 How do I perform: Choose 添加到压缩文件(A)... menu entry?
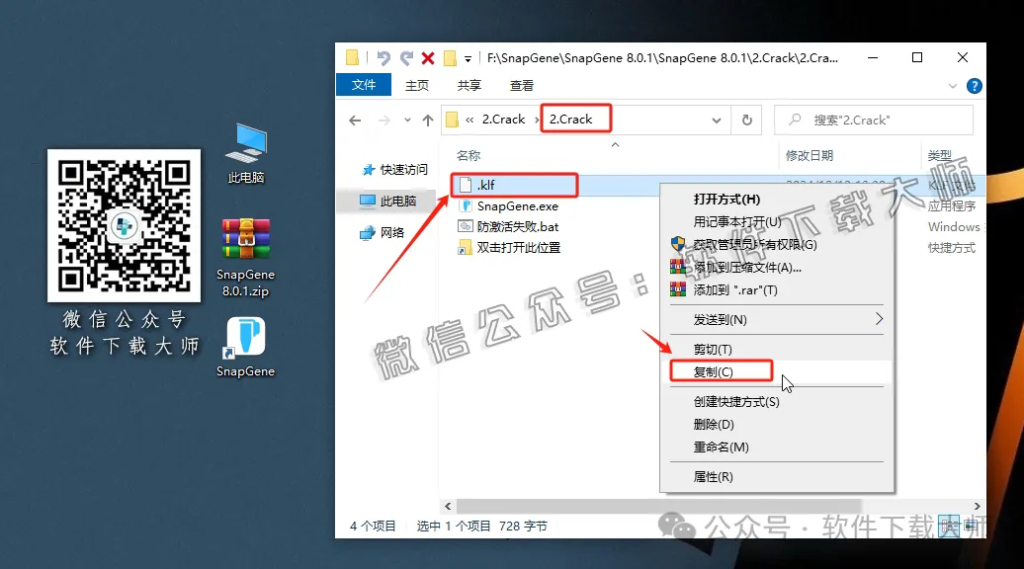click(x=747, y=267)
